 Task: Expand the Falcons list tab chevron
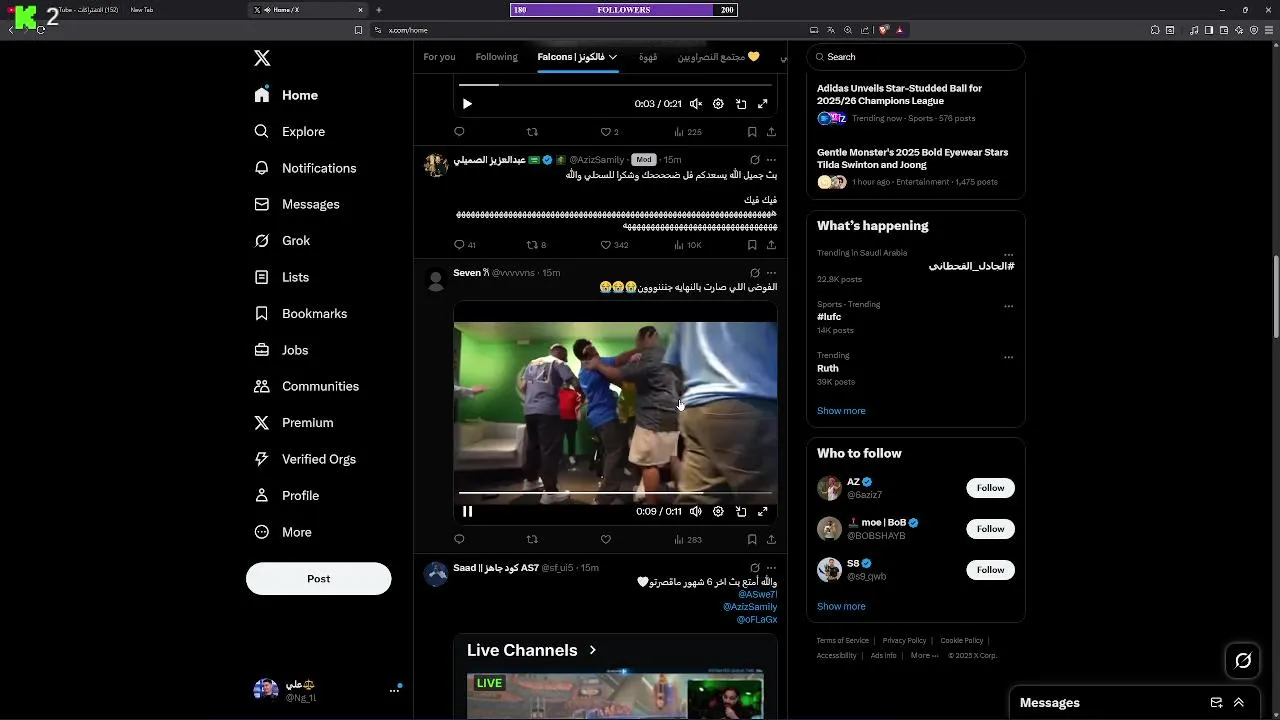point(612,57)
